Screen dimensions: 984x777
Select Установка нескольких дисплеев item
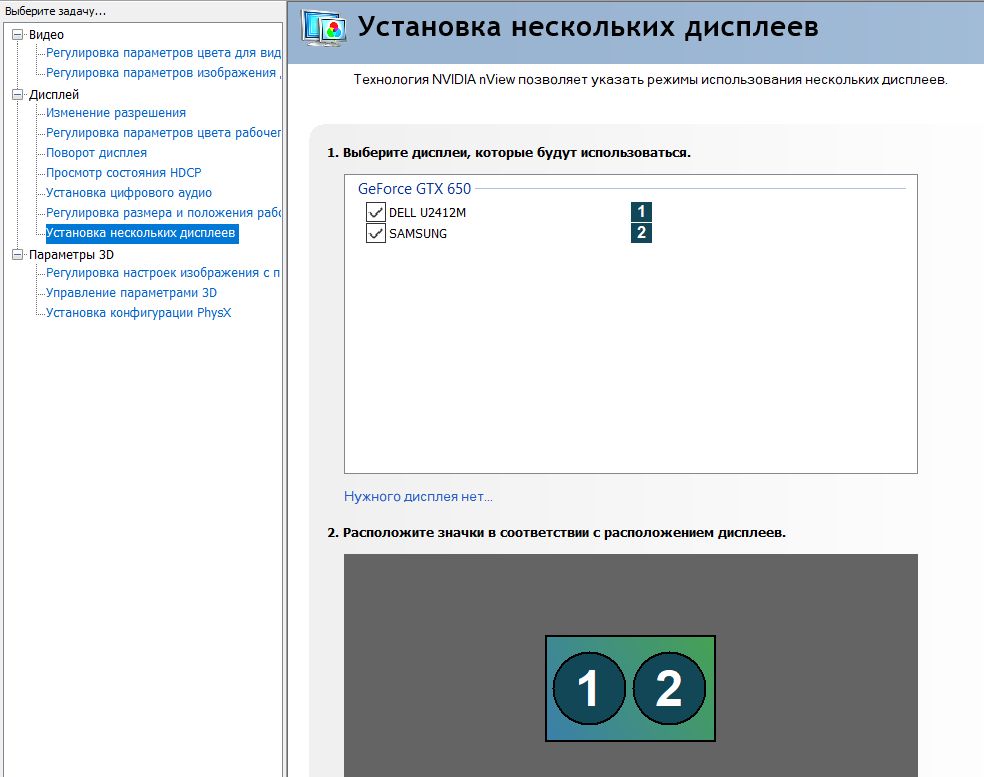141,233
